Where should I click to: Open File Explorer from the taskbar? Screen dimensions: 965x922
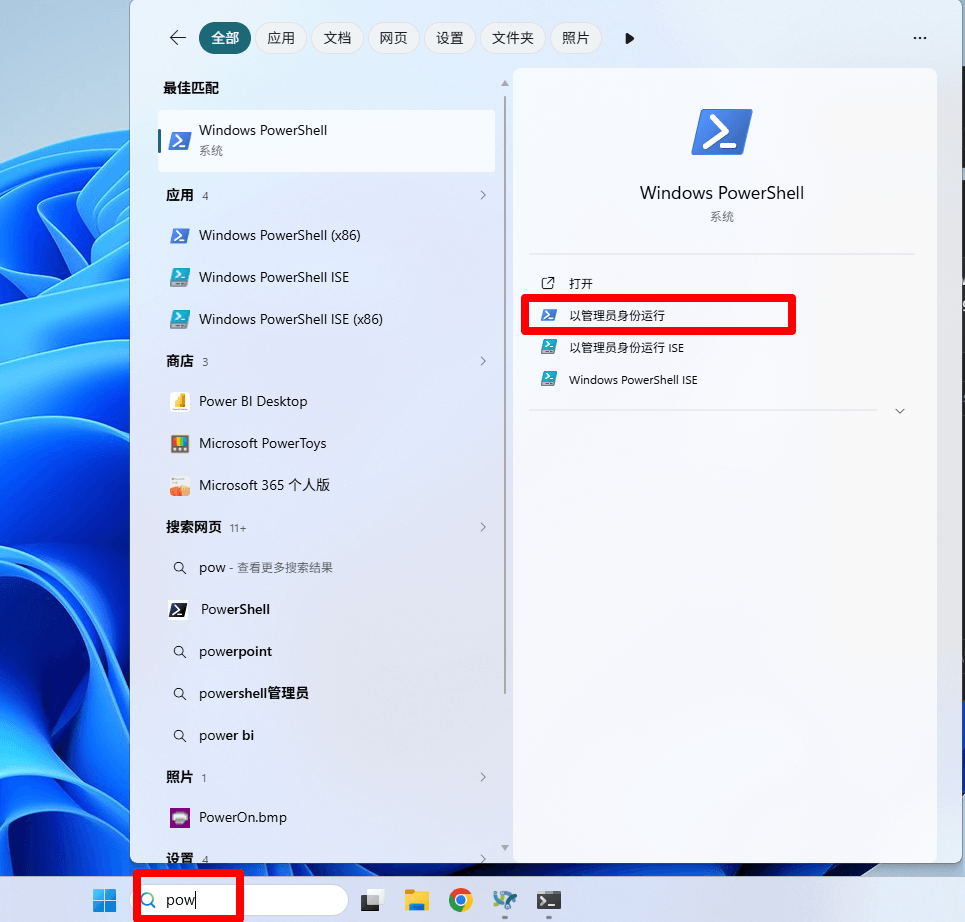click(x=417, y=900)
